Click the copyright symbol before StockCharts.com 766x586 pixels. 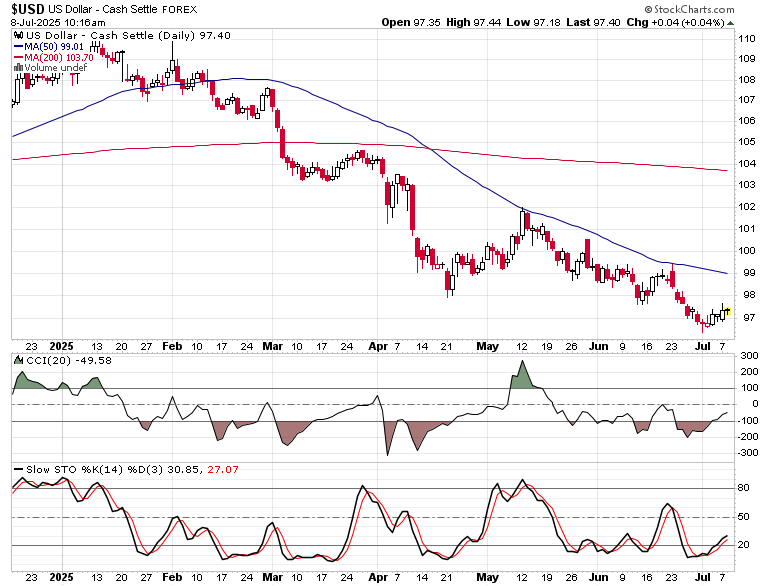pyautogui.click(x=648, y=9)
